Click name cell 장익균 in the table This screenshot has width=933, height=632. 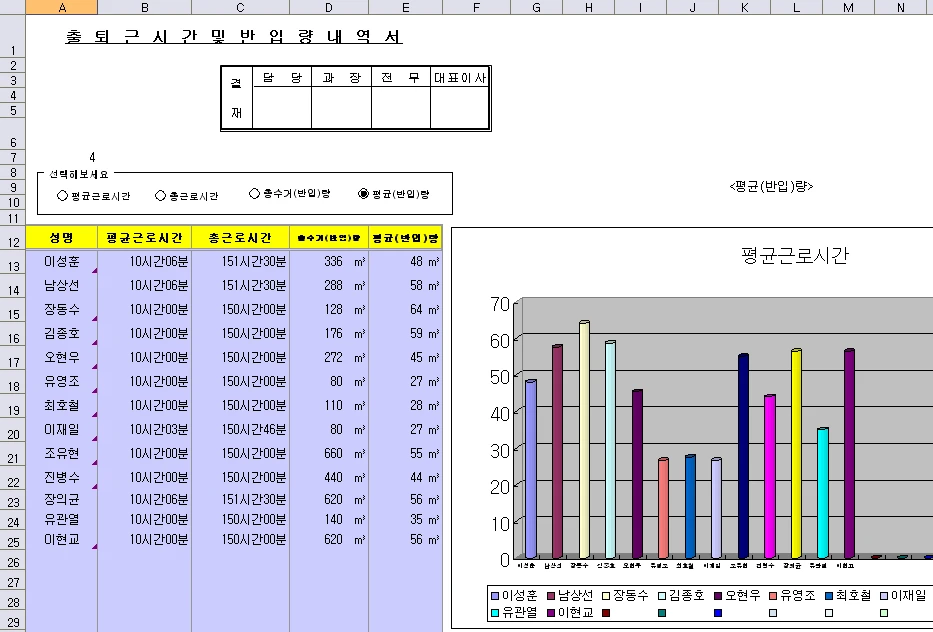click(62, 499)
